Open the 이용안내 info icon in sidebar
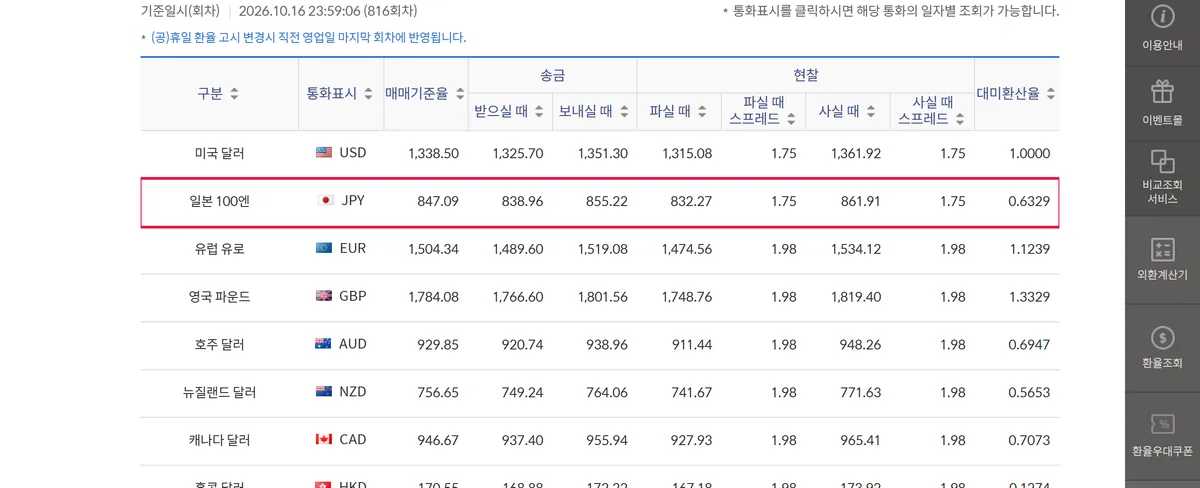The height and width of the screenshot is (488, 1200). (1162, 16)
